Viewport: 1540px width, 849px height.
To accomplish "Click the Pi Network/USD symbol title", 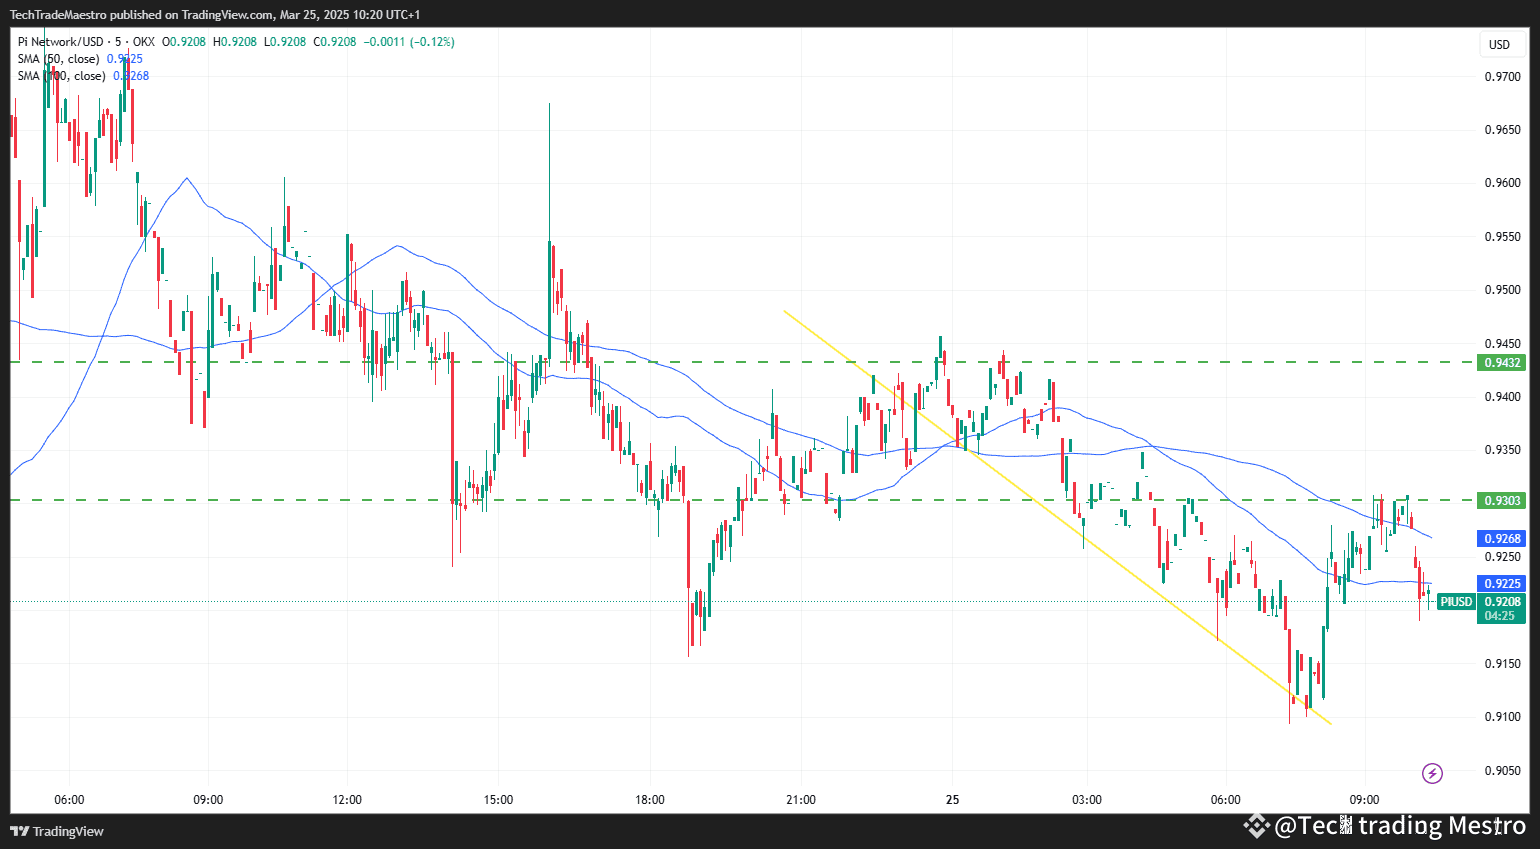I will pyautogui.click(x=60, y=42).
